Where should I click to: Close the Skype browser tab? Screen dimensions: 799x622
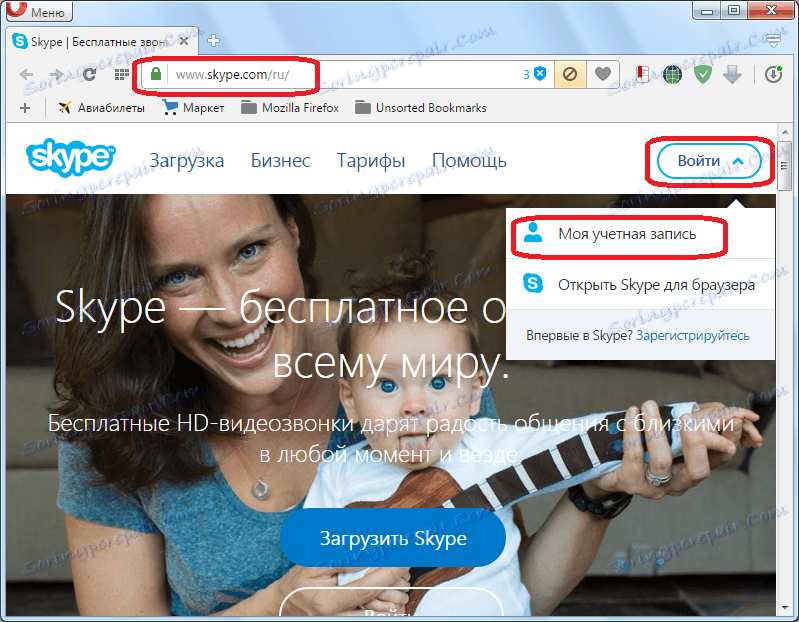(x=184, y=41)
